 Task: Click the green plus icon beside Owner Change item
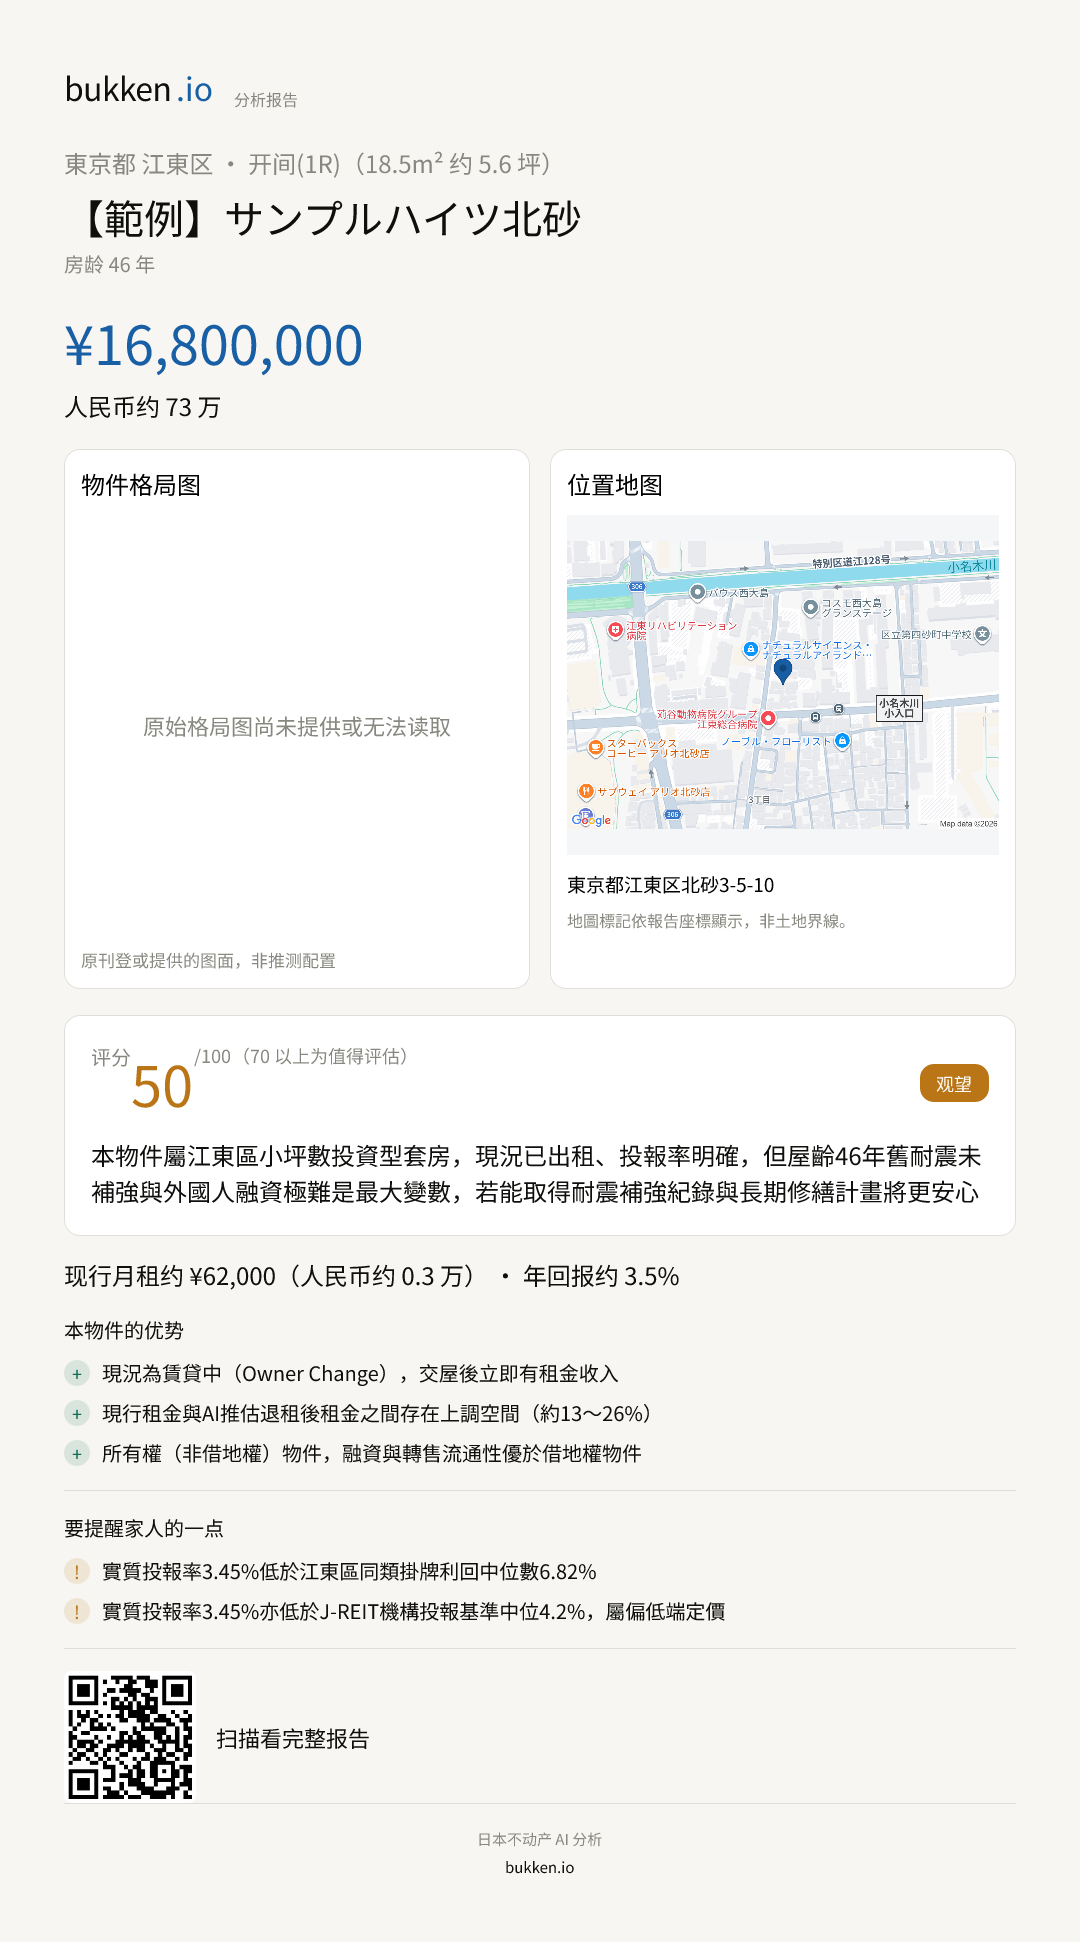tap(77, 1374)
